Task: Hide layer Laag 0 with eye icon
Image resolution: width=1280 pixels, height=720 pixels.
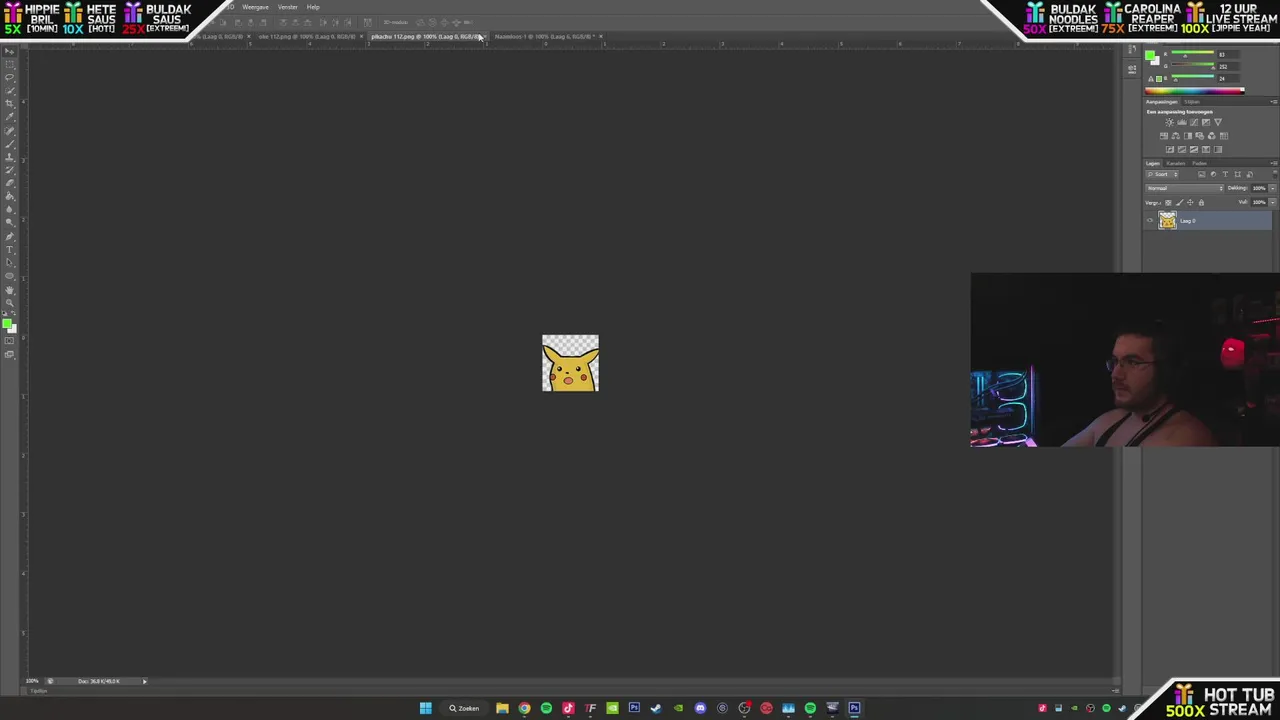Action: point(1150,220)
